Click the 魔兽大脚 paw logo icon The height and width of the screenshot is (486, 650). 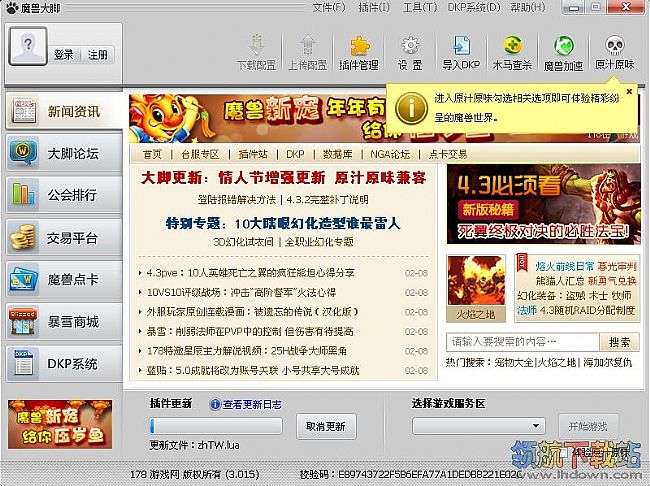tap(12, 7)
